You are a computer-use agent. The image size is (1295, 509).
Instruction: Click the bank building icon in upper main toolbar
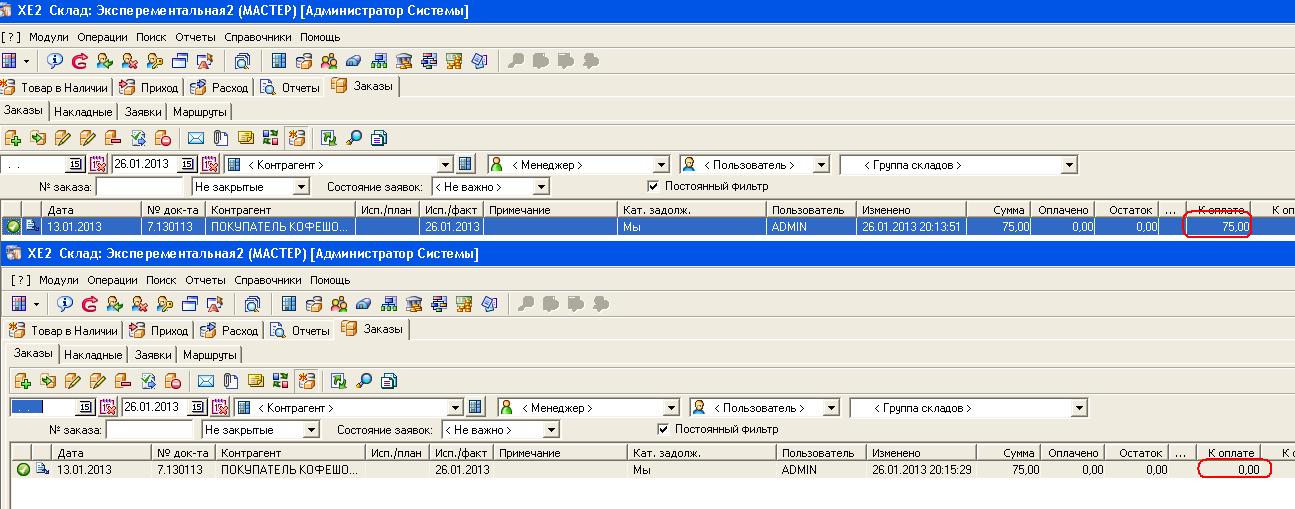click(x=405, y=61)
